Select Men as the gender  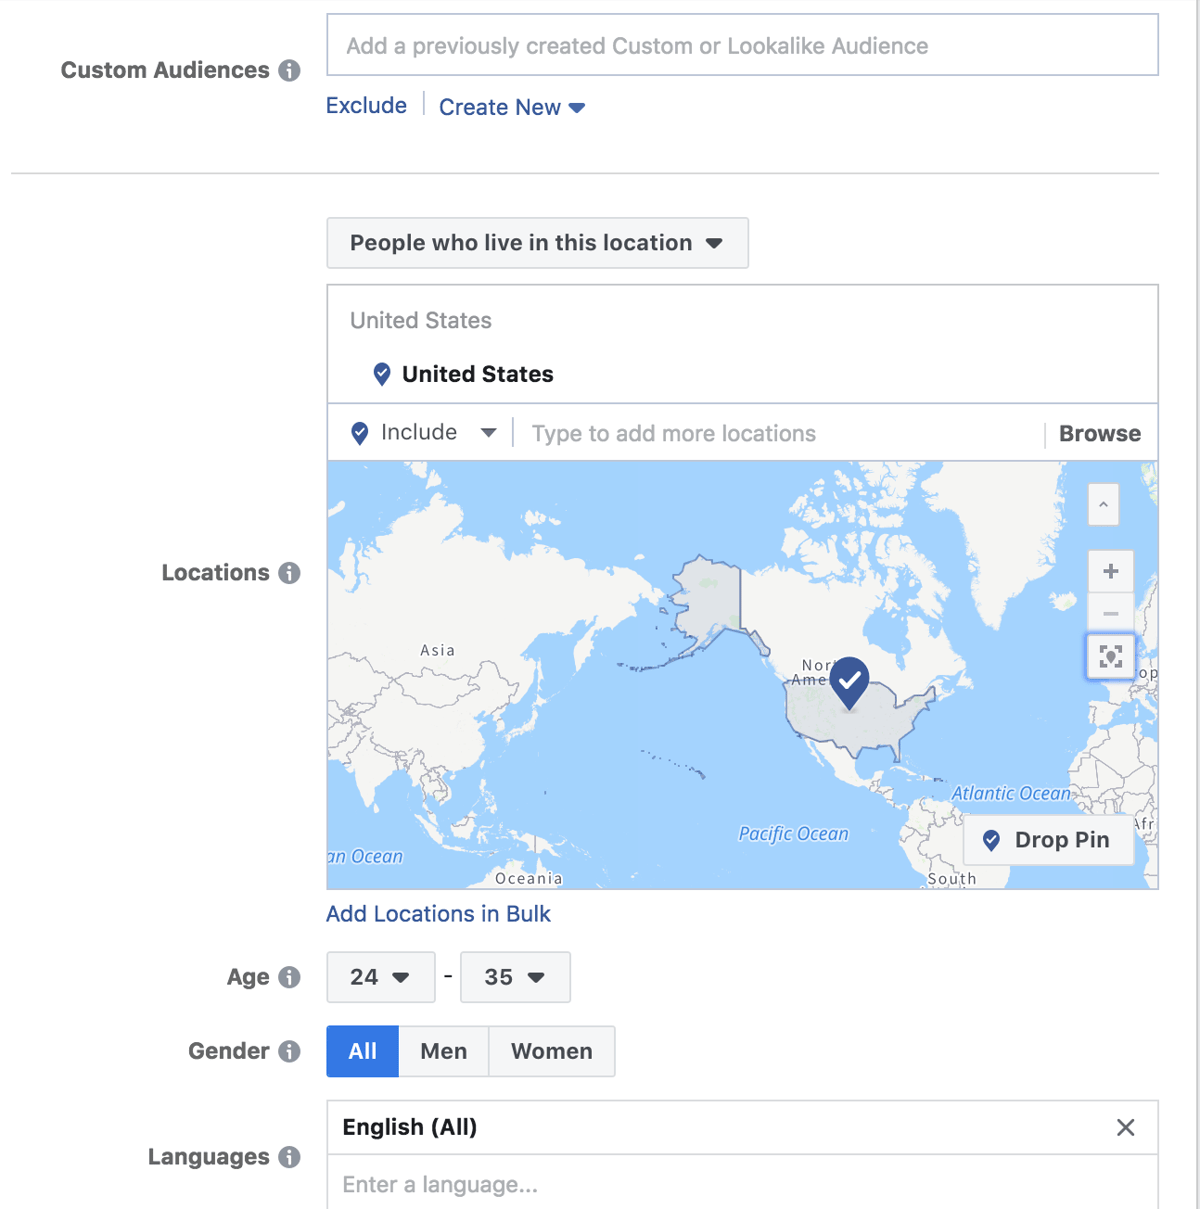tap(443, 1051)
